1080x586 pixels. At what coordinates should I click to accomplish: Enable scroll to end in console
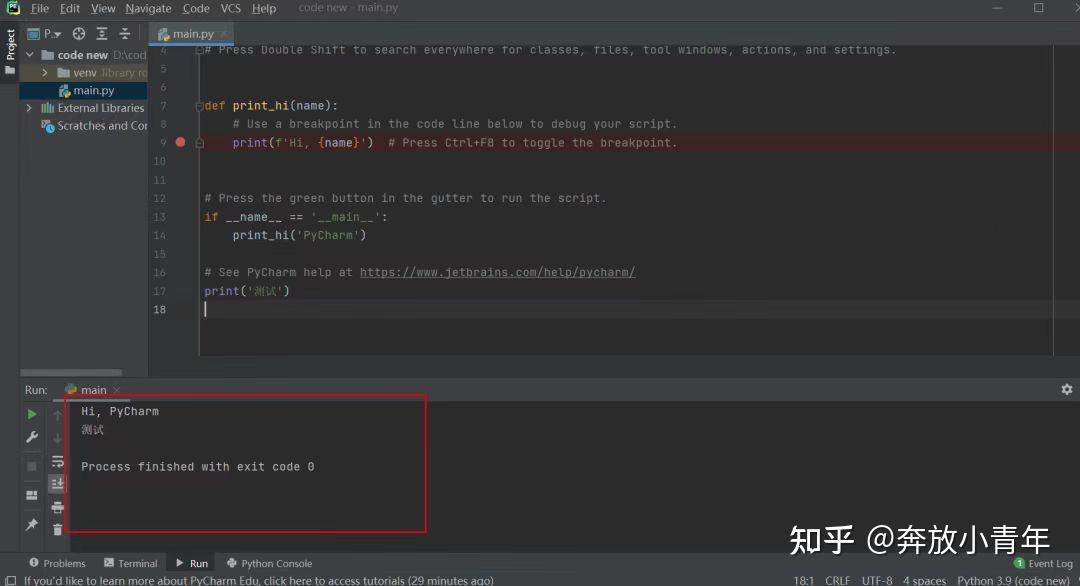pos(57,484)
